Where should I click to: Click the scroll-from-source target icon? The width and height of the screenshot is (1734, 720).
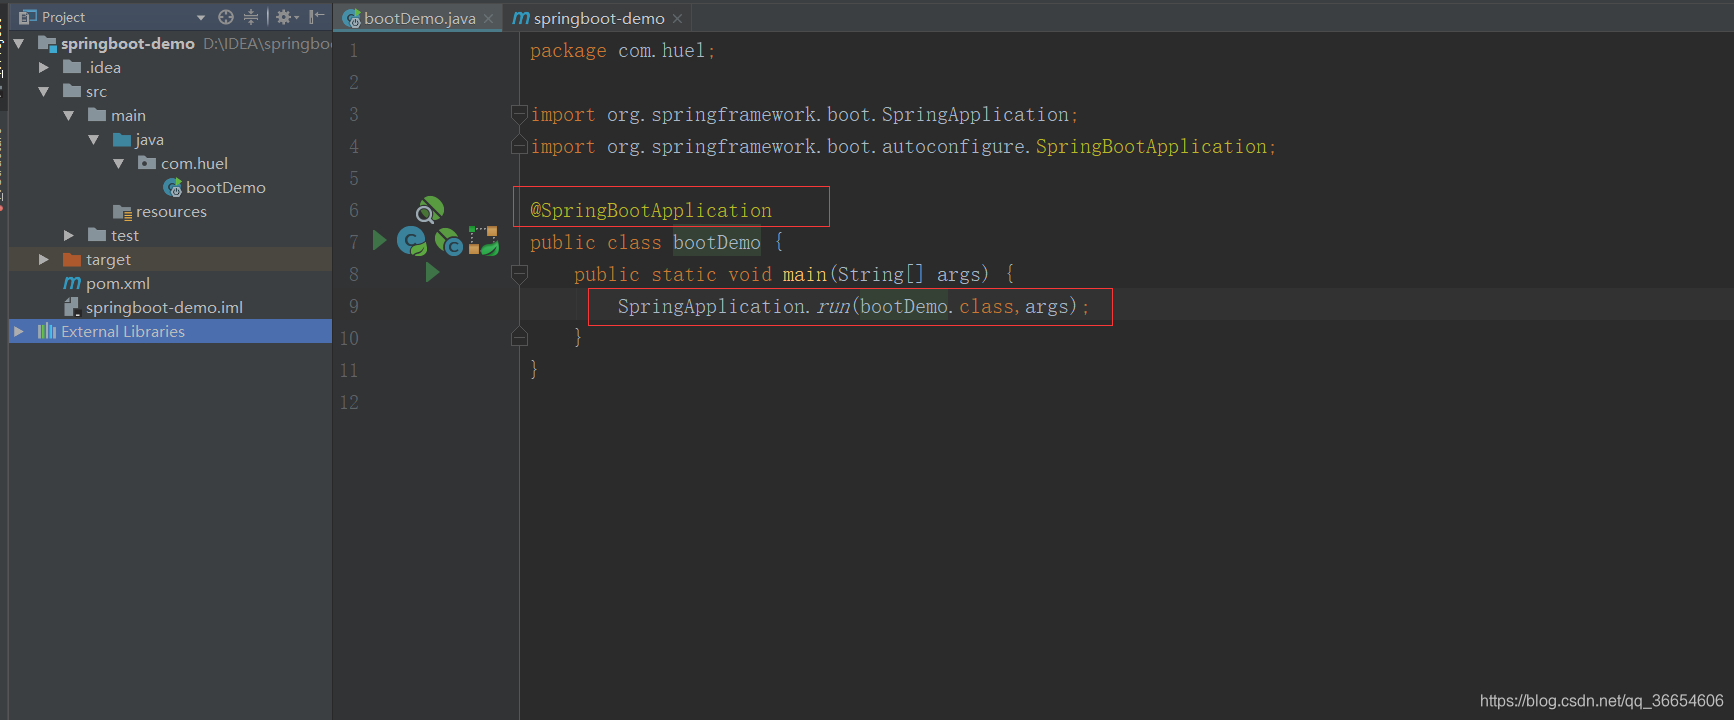point(226,17)
